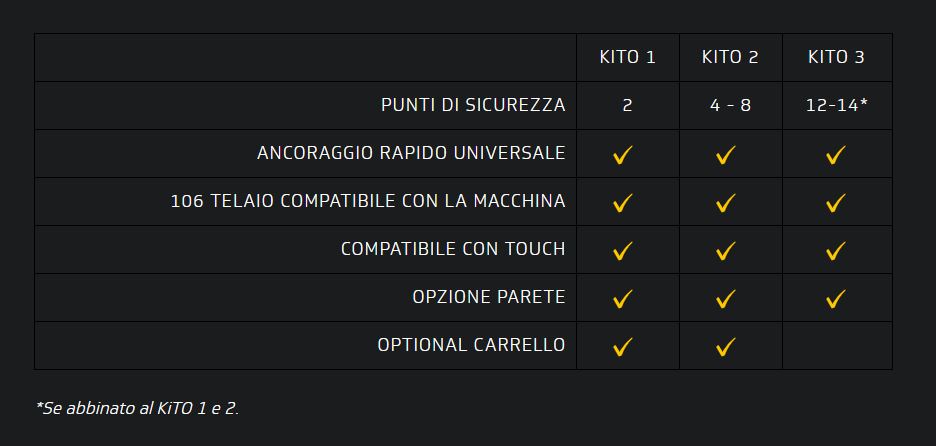Click KITO 3 checkmark for 106 Telaio row

tap(836, 203)
